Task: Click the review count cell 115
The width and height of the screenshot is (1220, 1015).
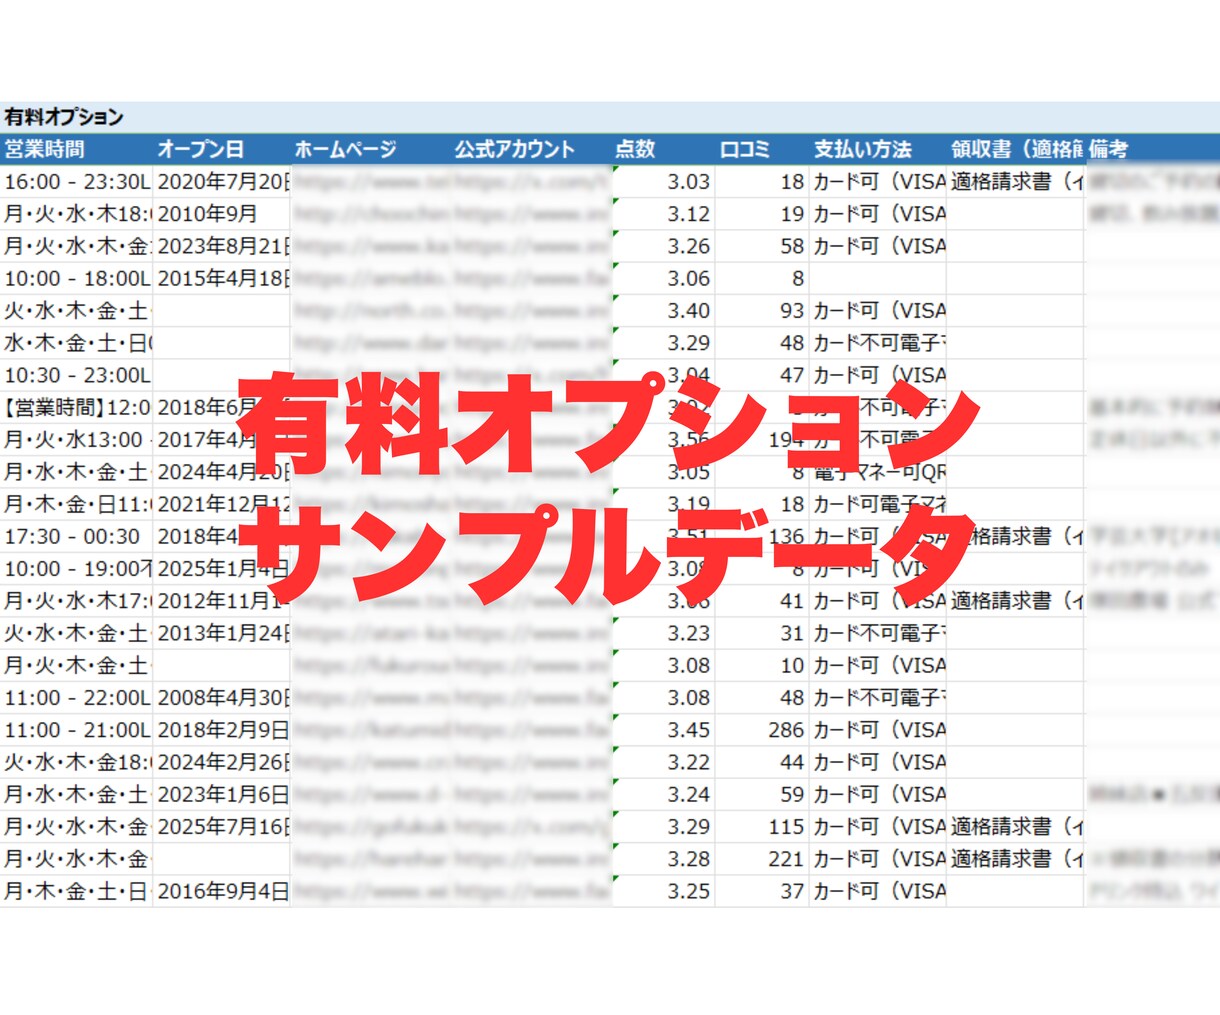Action: 762,827
